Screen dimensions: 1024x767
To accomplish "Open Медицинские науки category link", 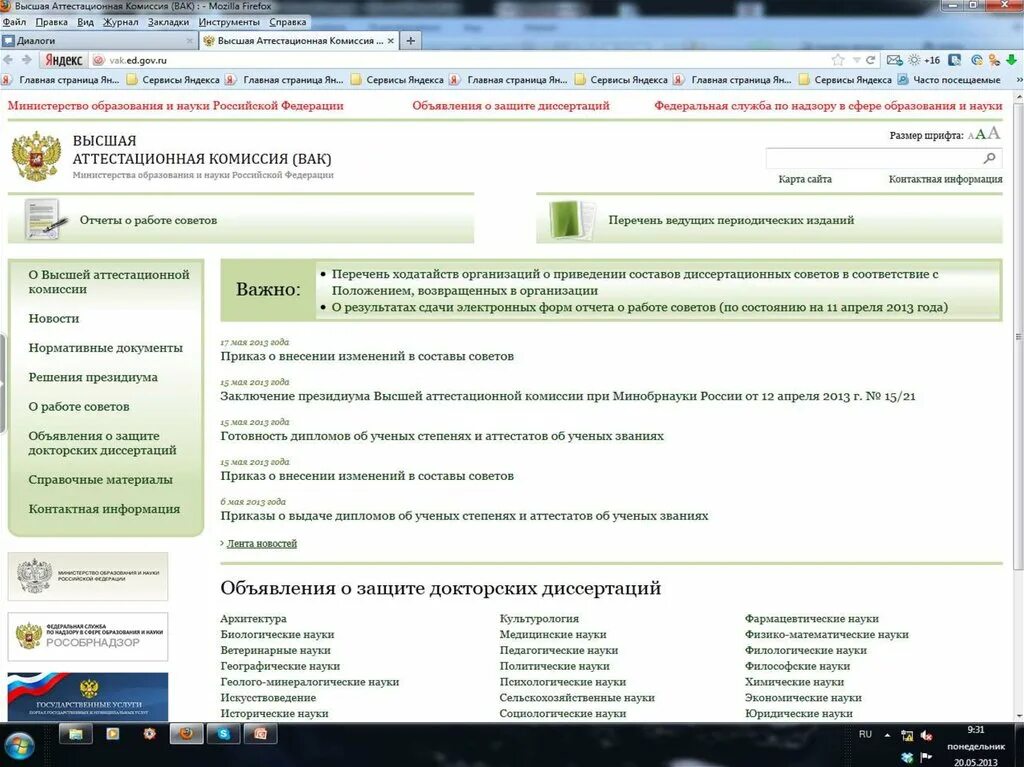I will tap(552, 634).
